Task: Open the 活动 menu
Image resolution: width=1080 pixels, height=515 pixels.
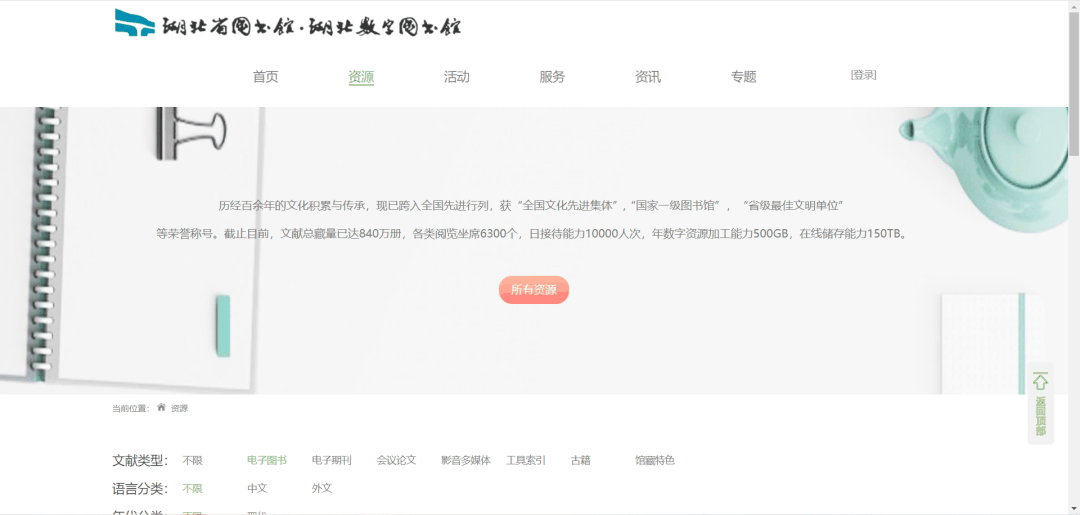Action: [x=457, y=77]
